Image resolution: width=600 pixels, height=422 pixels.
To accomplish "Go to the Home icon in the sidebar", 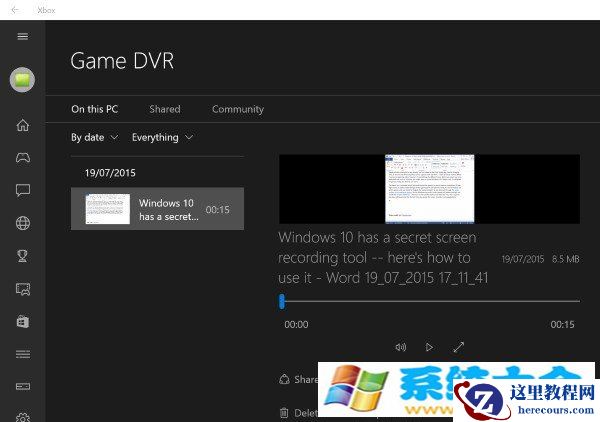I will [x=23, y=125].
